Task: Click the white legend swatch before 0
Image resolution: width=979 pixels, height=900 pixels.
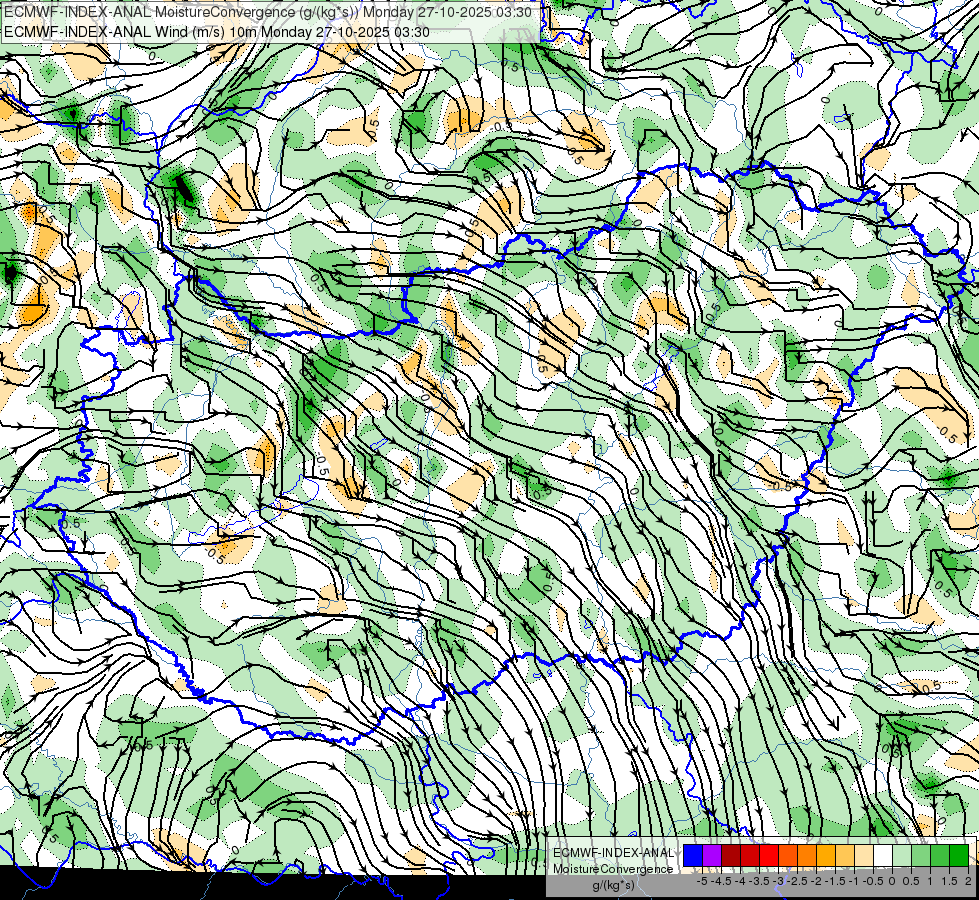Action: click(883, 855)
